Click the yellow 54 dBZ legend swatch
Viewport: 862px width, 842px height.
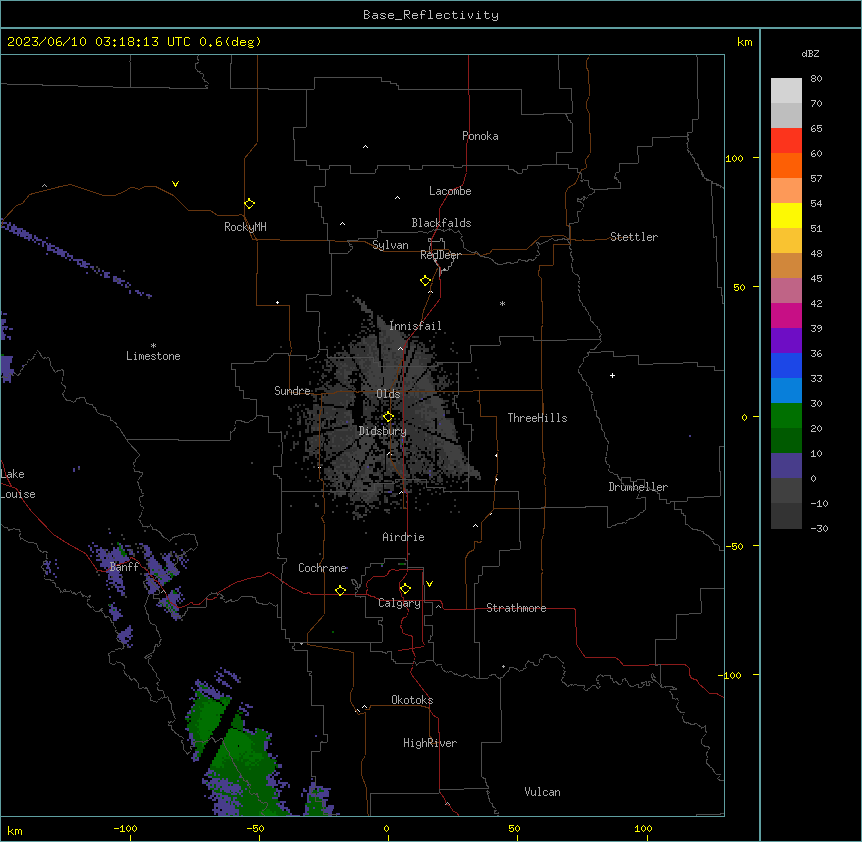tap(786, 215)
